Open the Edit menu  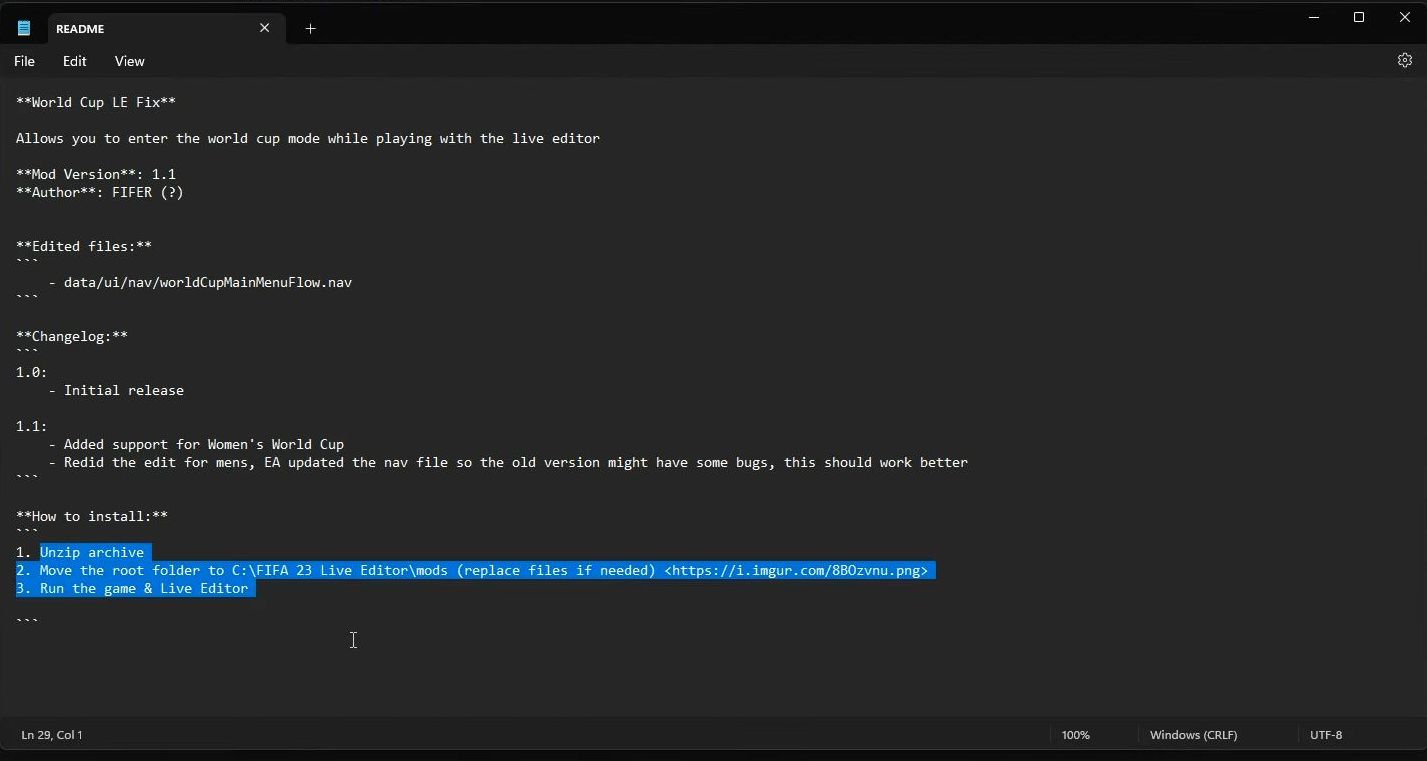tap(74, 61)
